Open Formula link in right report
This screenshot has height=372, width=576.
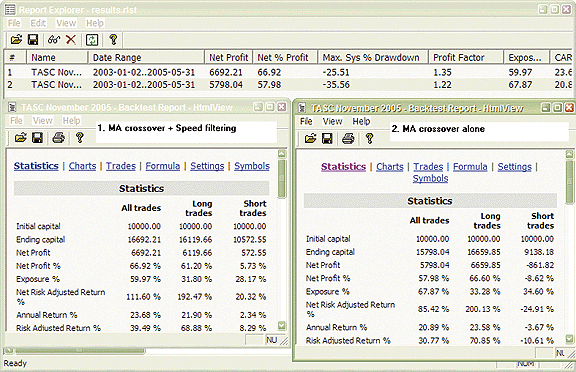470,167
